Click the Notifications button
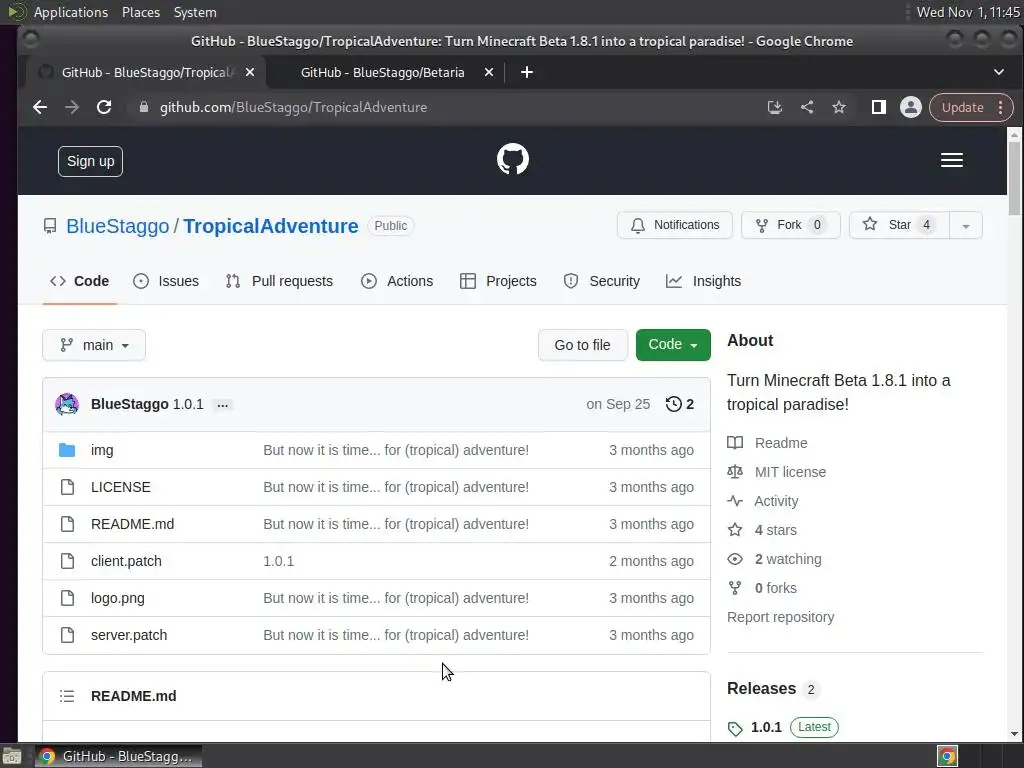 click(675, 225)
